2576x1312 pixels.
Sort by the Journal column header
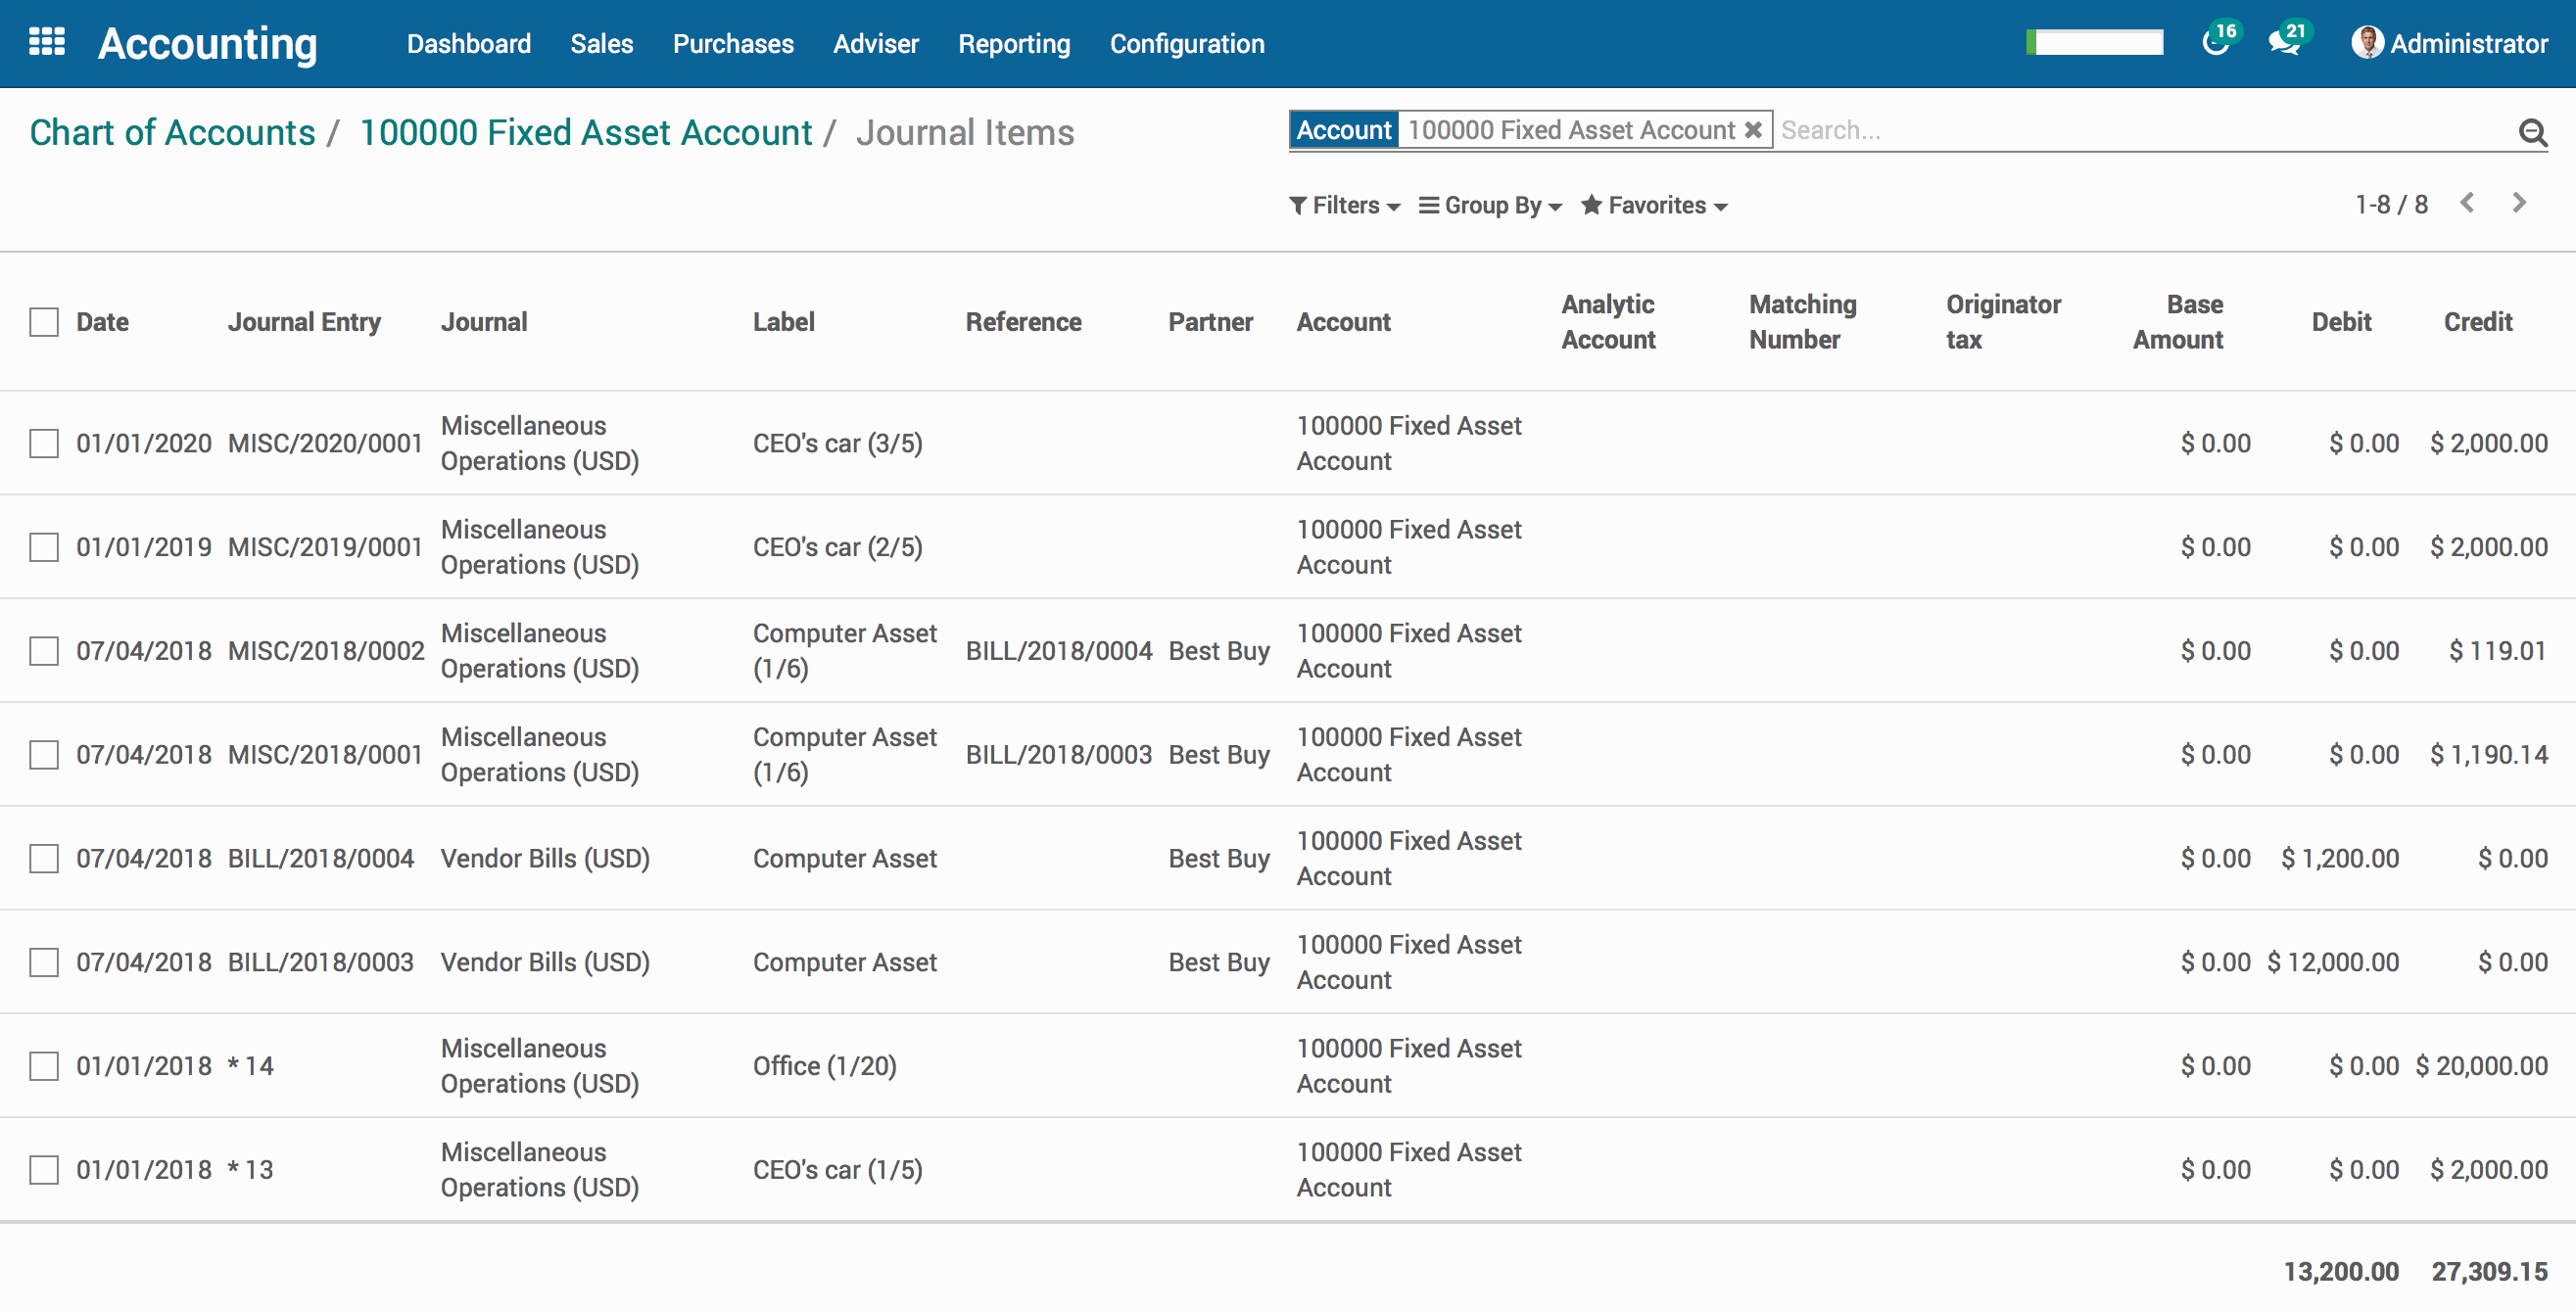coord(484,322)
